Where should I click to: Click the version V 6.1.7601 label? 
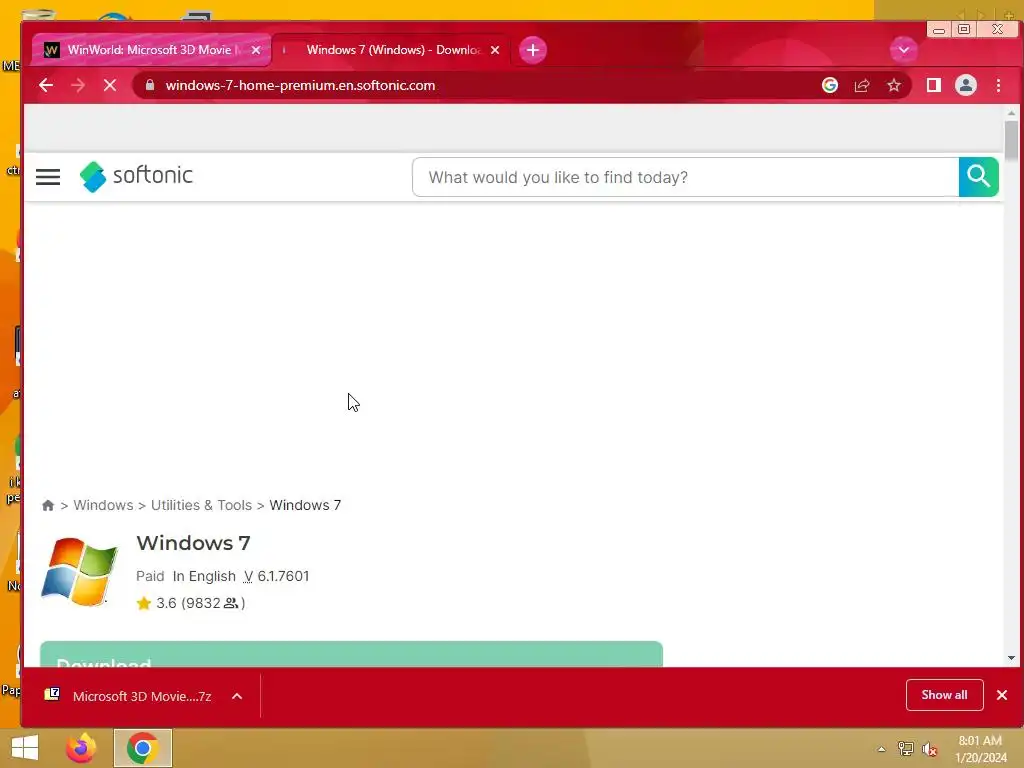tap(276, 577)
